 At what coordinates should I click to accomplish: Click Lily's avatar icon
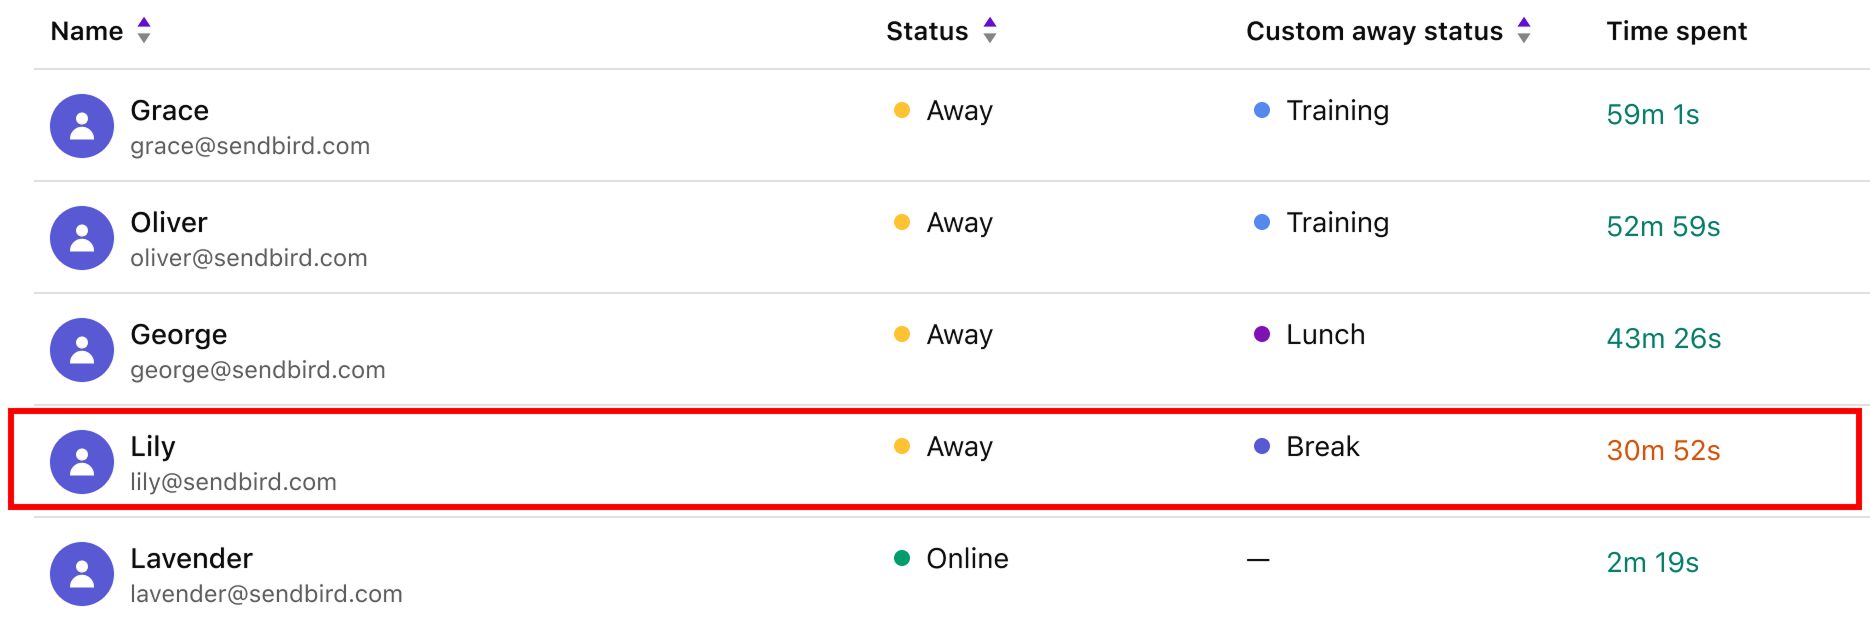click(82, 461)
